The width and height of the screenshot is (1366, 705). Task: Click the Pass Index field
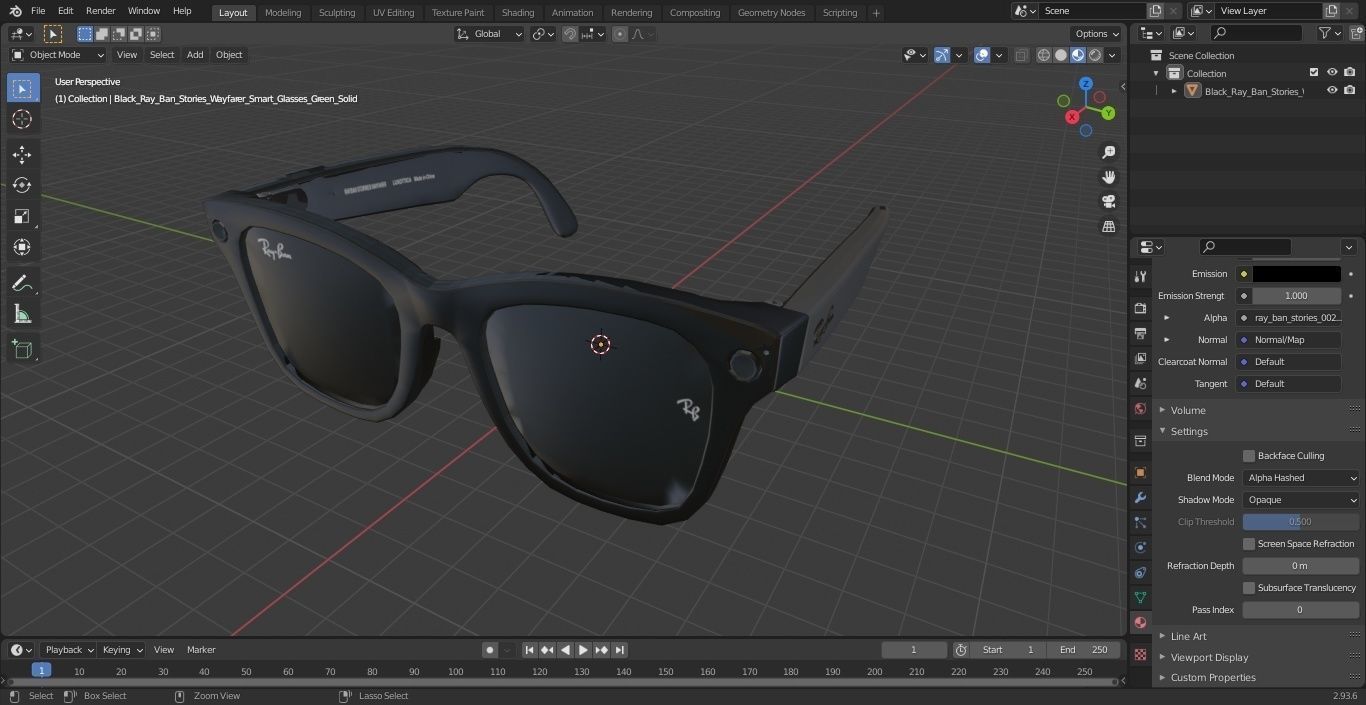click(x=1301, y=610)
